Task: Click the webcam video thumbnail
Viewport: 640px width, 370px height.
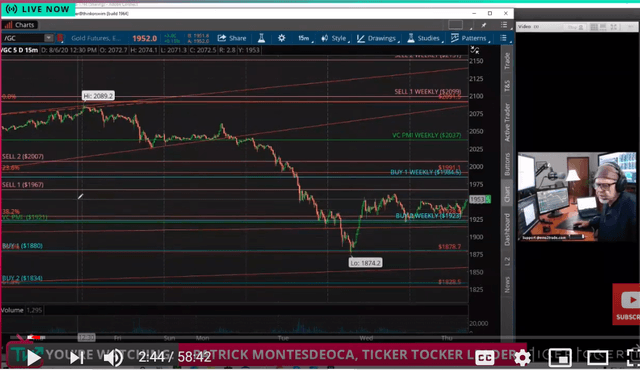Action: pos(576,197)
